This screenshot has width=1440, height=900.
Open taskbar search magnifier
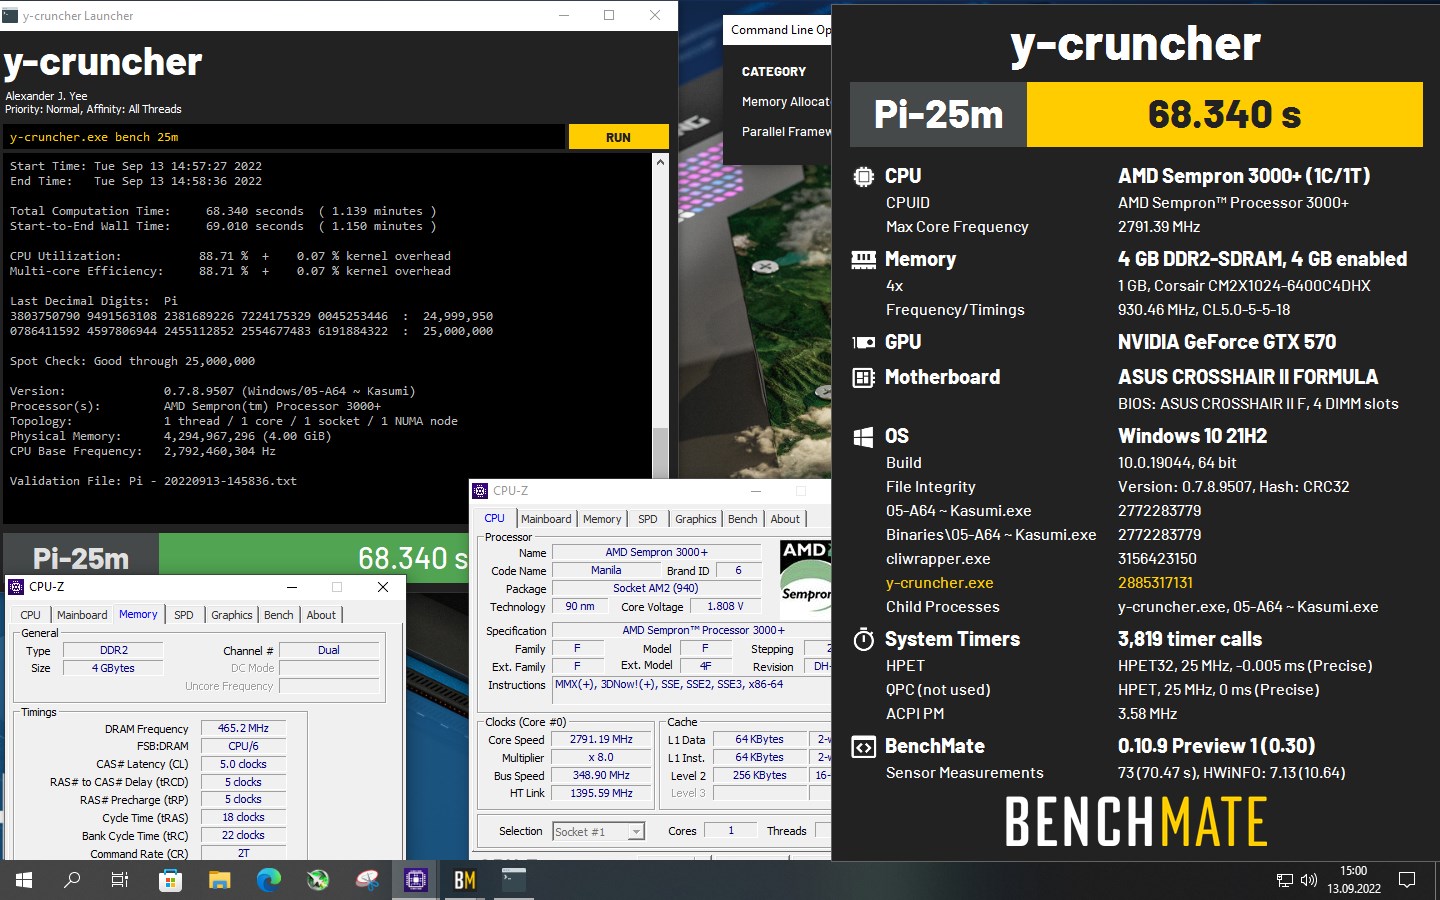72,880
